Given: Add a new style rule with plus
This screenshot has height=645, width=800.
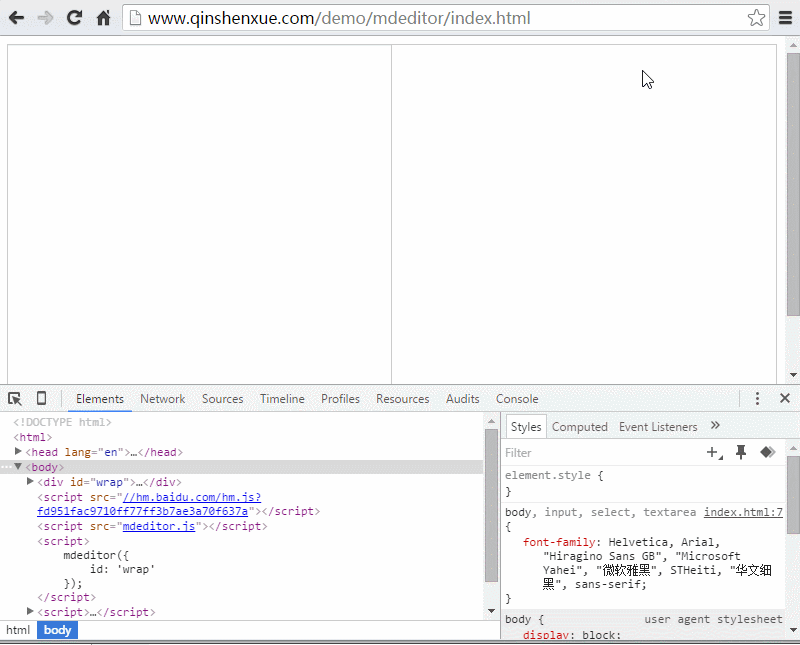Looking at the screenshot, I should [714, 453].
